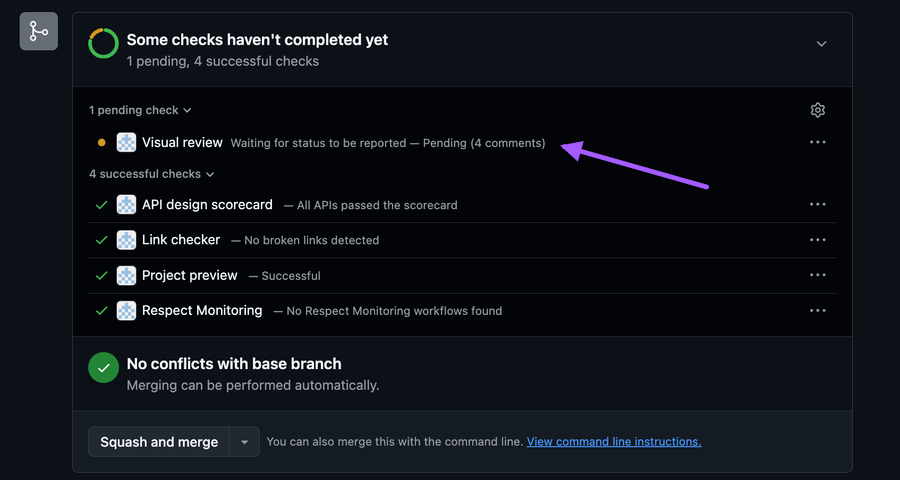Click the Respect Monitoring app avatar
Image resolution: width=900 pixels, height=480 pixels.
tap(126, 311)
